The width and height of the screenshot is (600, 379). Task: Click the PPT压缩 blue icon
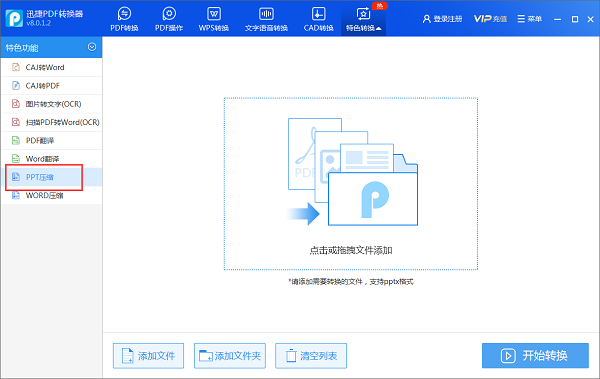click(16, 177)
